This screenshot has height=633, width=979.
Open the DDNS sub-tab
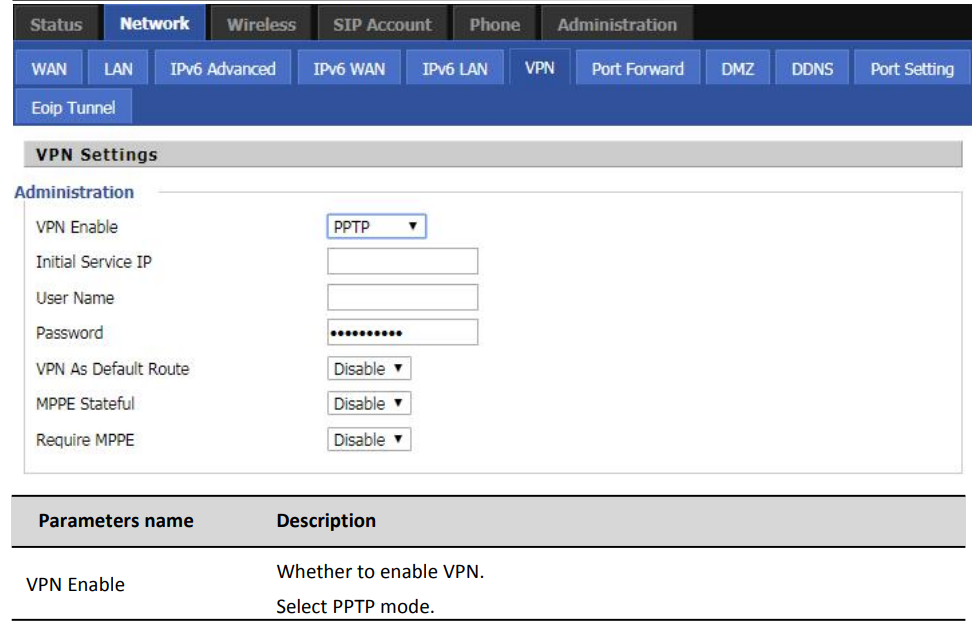[x=812, y=69]
